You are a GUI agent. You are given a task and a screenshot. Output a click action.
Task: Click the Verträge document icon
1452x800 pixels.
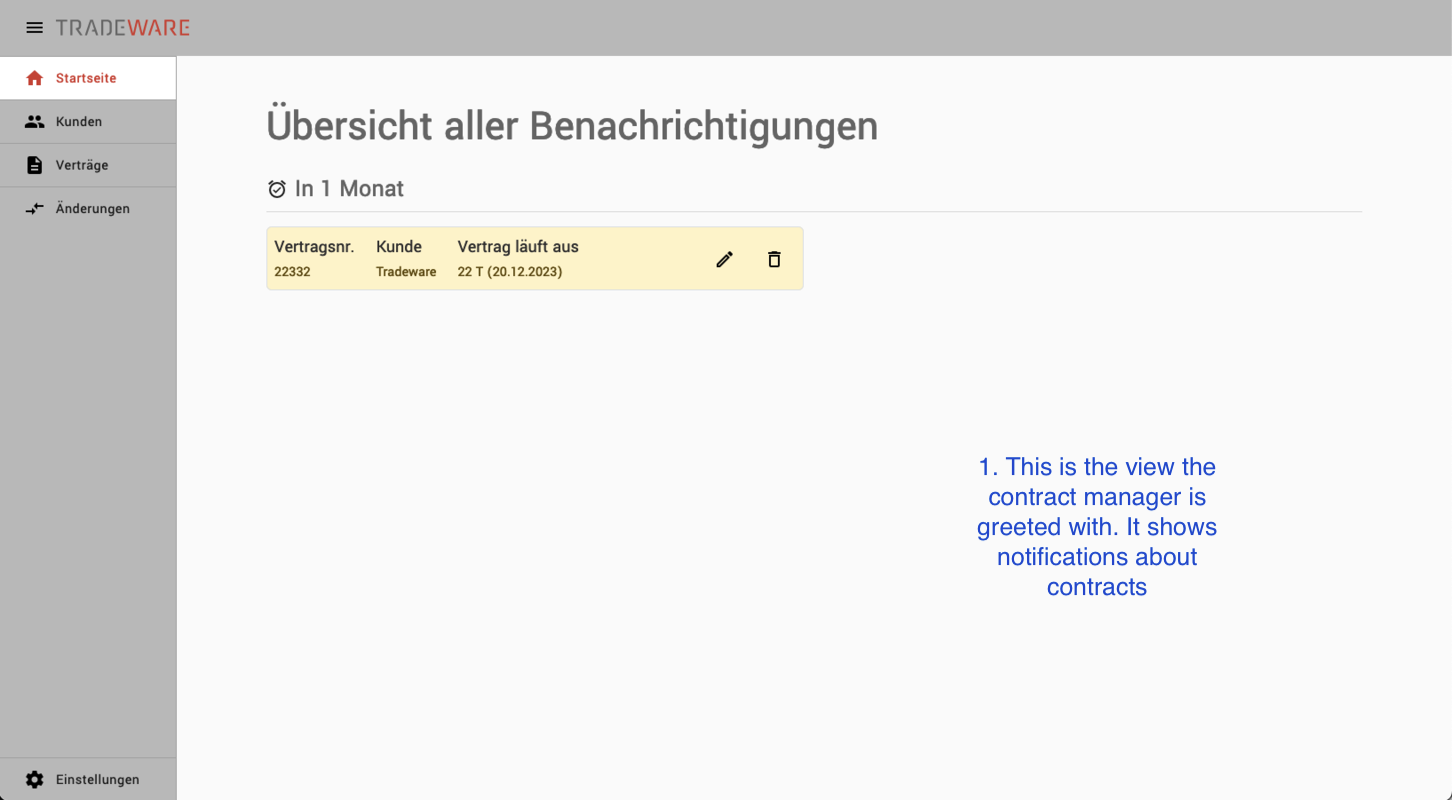[x=35, y=165]
